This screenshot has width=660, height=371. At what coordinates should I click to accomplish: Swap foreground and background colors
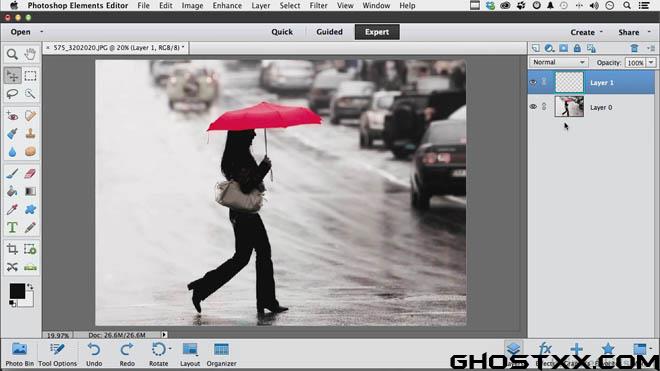point(30,287)
